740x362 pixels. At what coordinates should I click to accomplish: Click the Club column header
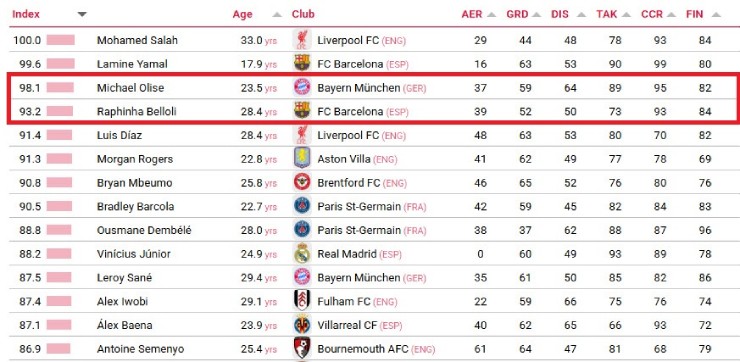303,14
